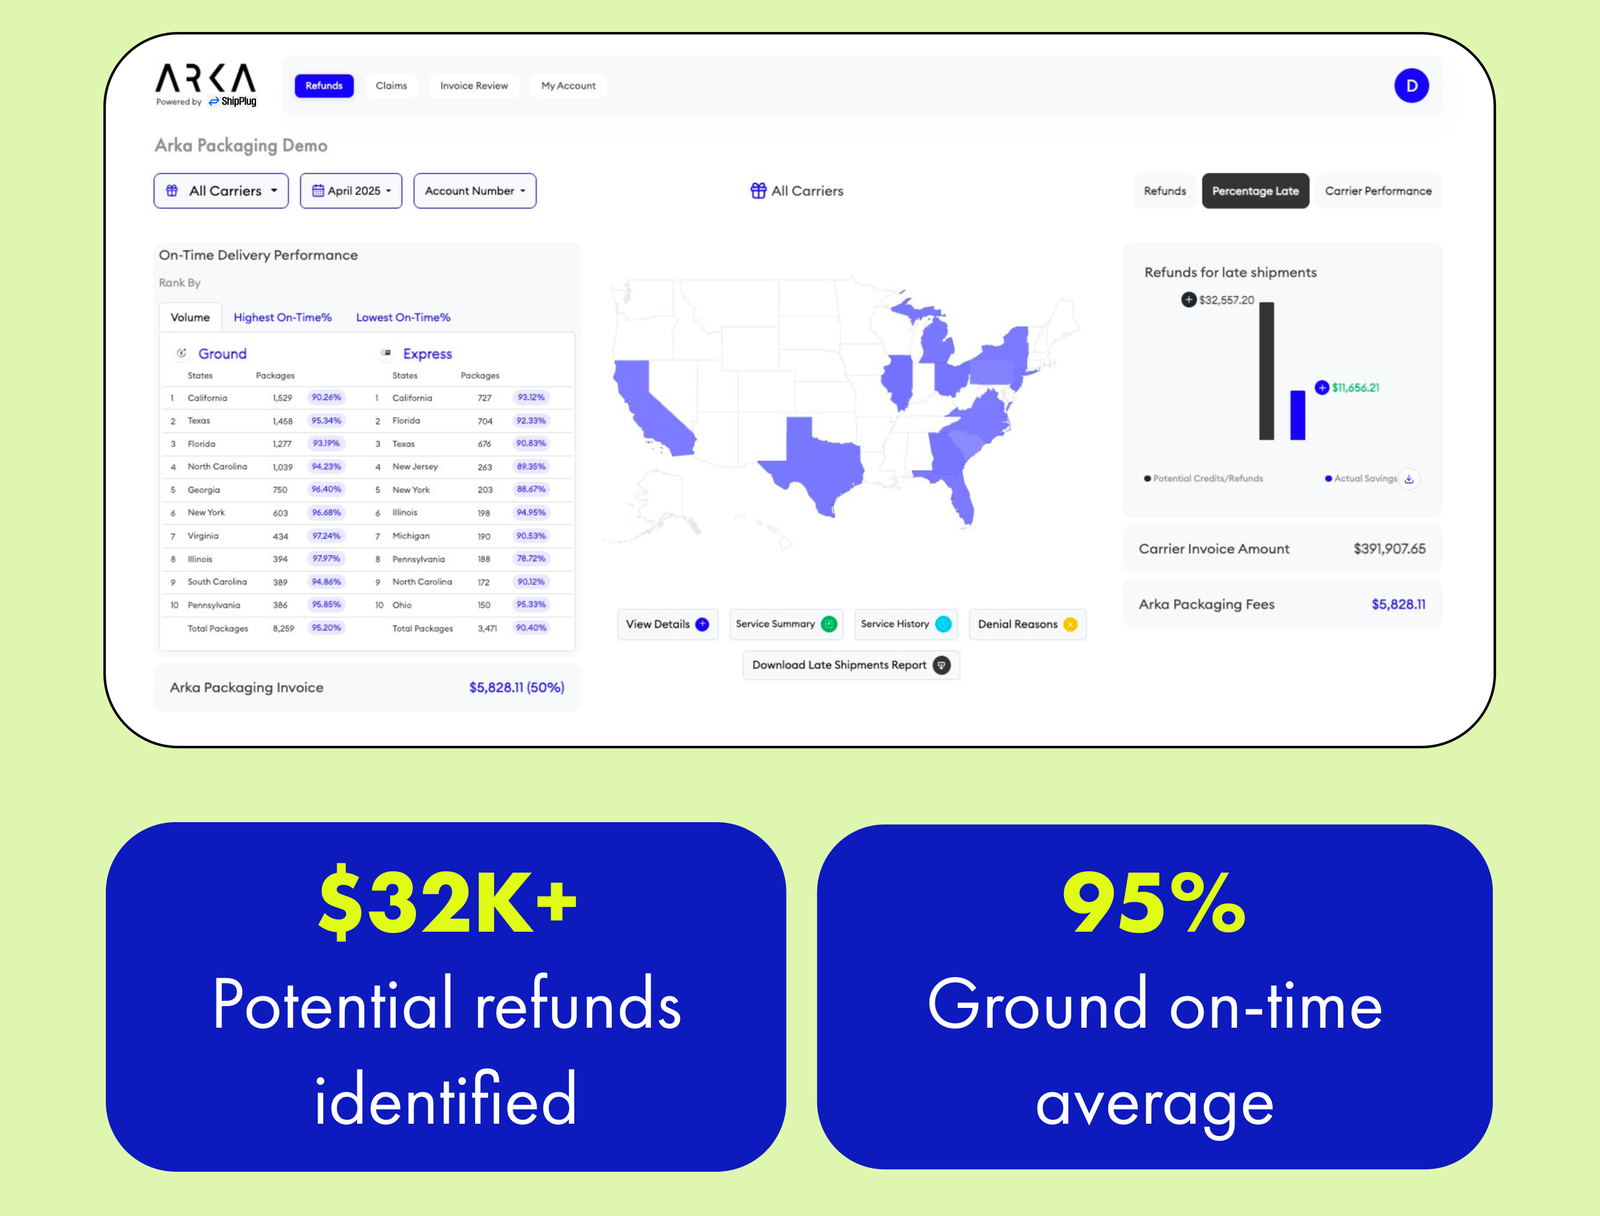Click Download Late Shipments Report button
Screen dimensions: 1600x1216
851,665
